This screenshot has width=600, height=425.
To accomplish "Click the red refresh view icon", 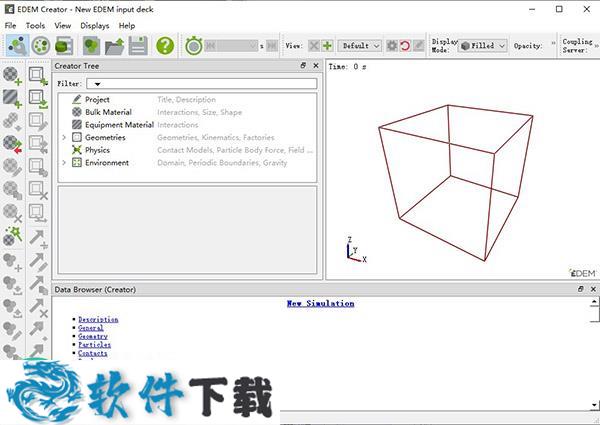I will click(405, 46).
